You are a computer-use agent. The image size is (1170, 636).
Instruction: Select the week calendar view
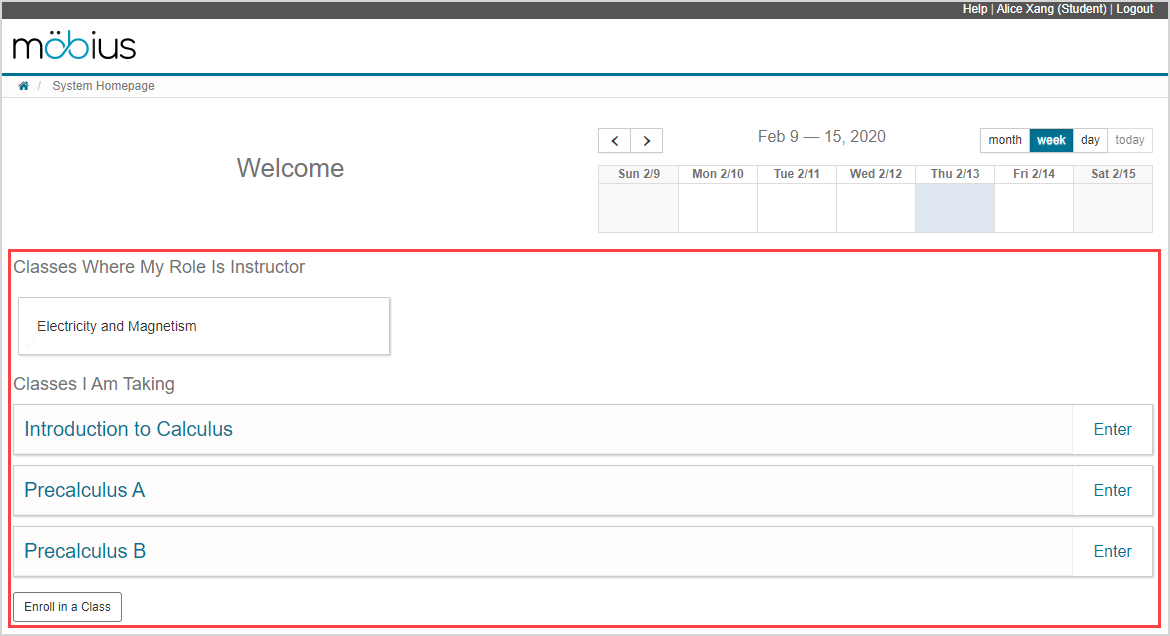click(x=1051, y=140)
